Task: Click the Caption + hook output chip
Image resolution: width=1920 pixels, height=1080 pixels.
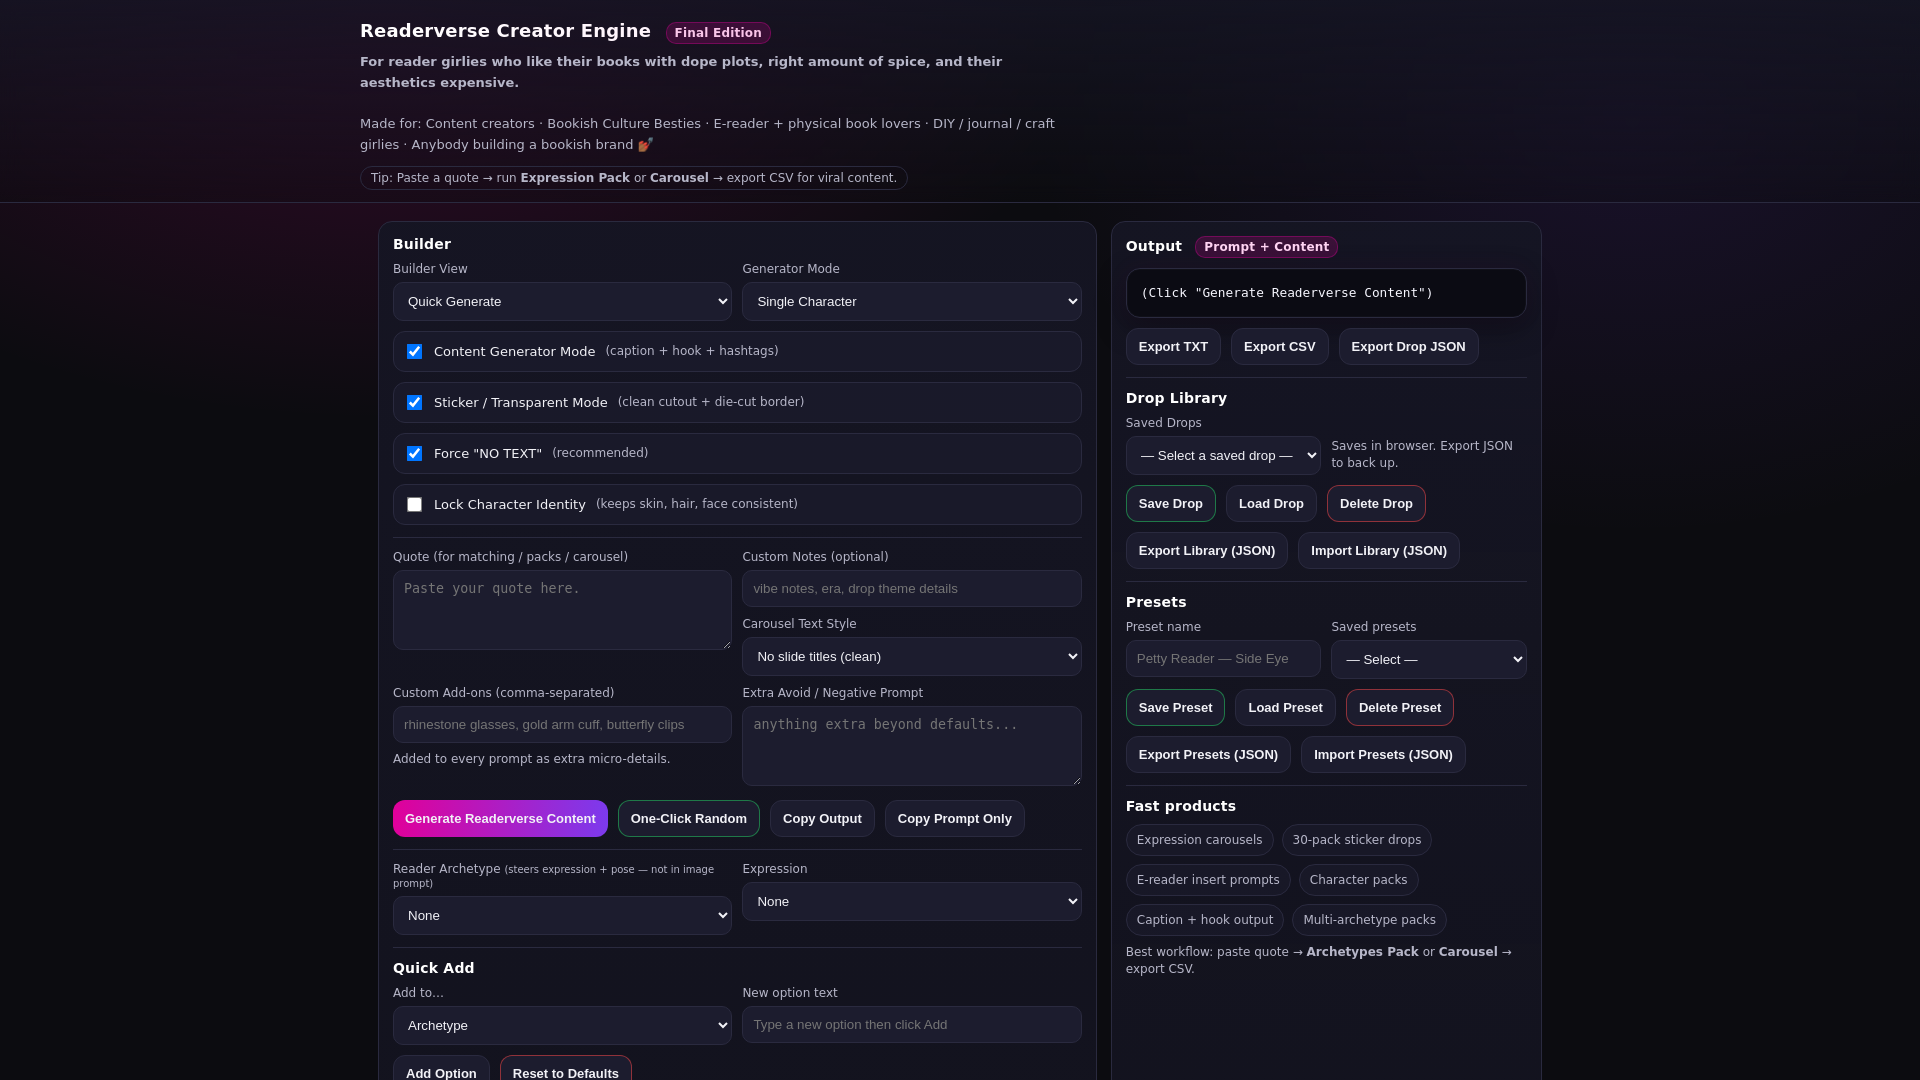Action: pos(1205,920)
